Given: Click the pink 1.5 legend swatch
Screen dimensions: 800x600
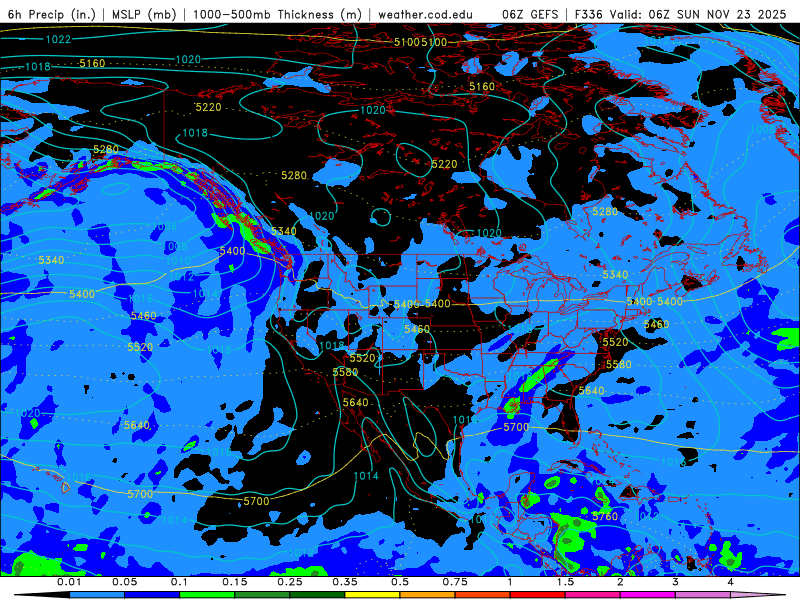Looking at the screenshot, I should tap(592, 595).
